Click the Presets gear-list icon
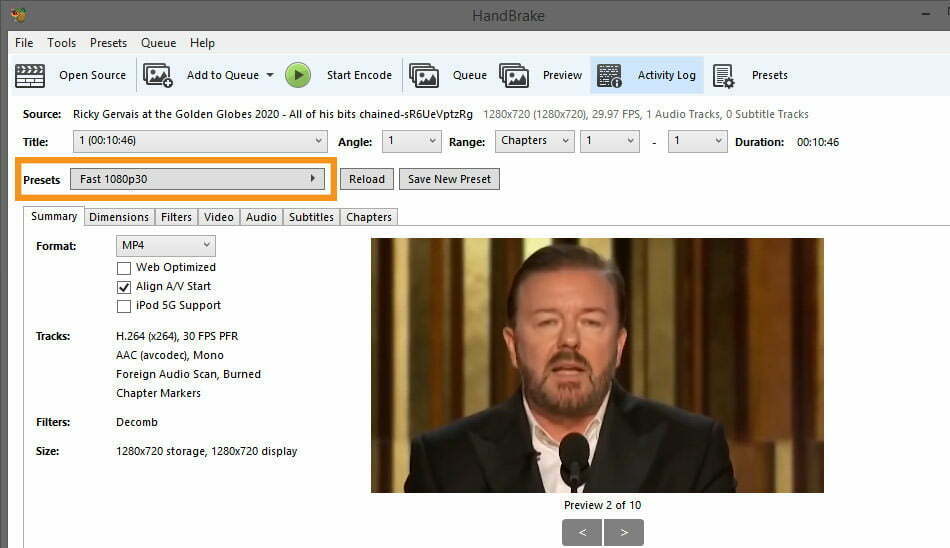Viewport: 950px width, 548px height. click(x=723, y=76)
